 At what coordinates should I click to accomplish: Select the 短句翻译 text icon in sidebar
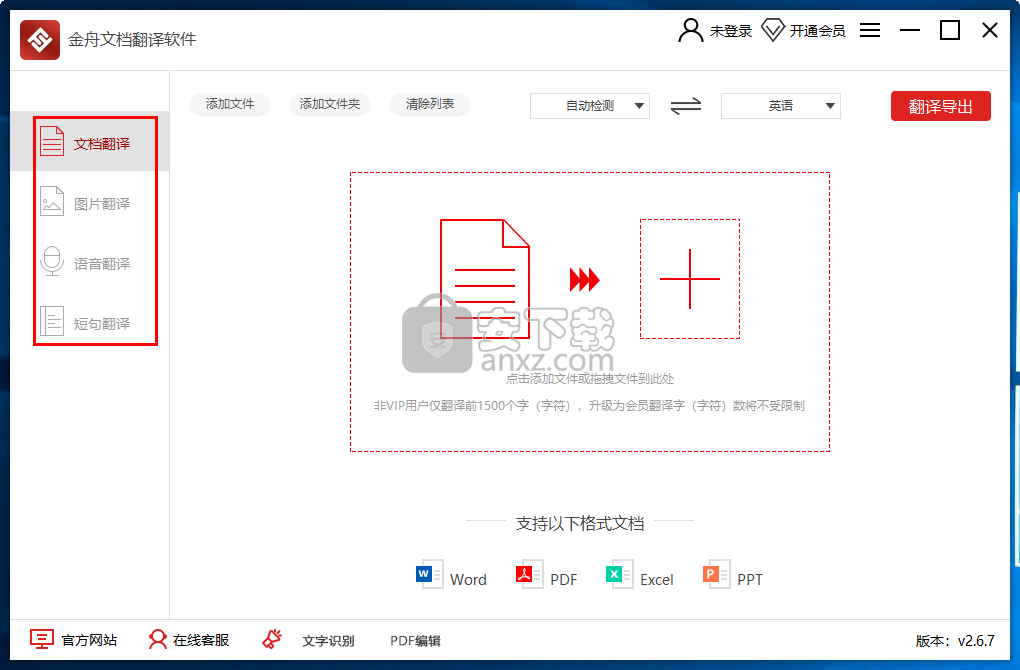coord(52,321)
